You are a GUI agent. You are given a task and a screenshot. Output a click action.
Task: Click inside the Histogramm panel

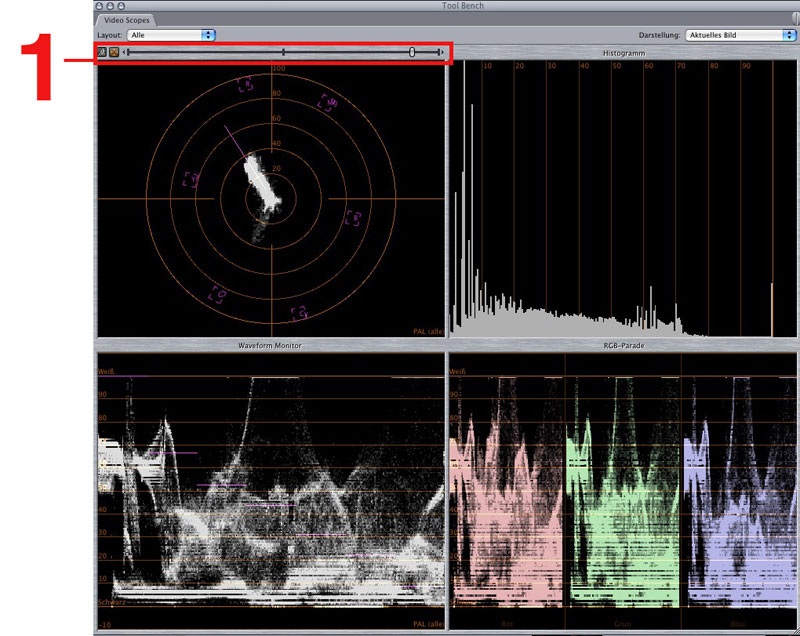[x=622, y=200]
